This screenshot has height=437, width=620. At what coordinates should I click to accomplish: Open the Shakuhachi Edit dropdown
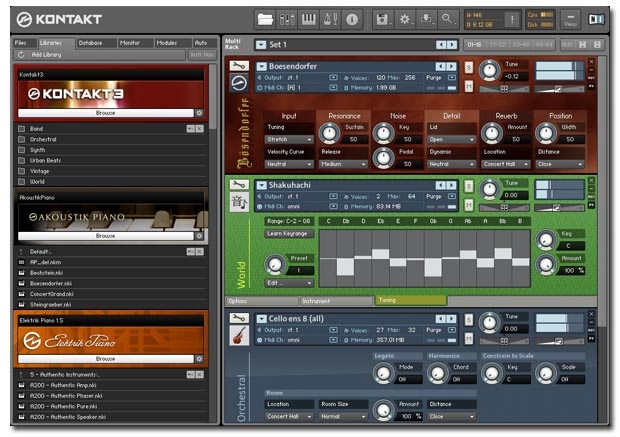click(x=289, y=283)
